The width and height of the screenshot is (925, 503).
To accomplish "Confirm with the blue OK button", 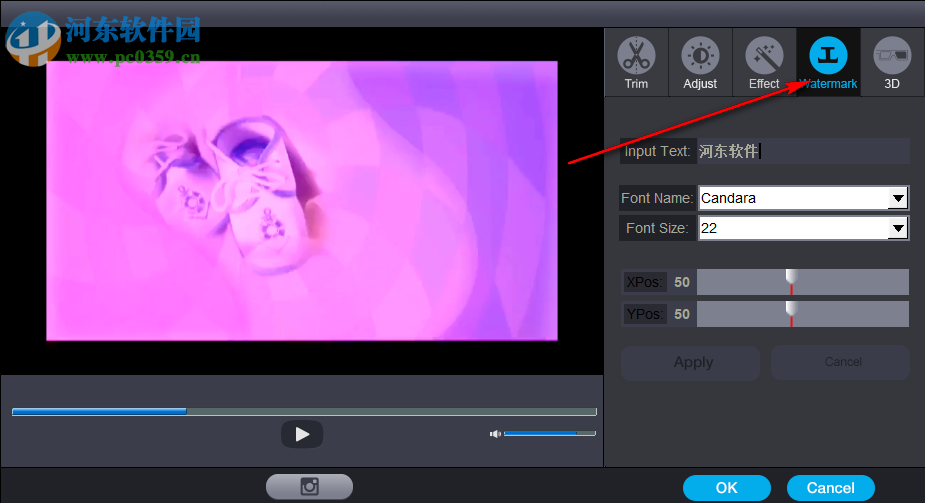I will (x=727, y=488).
